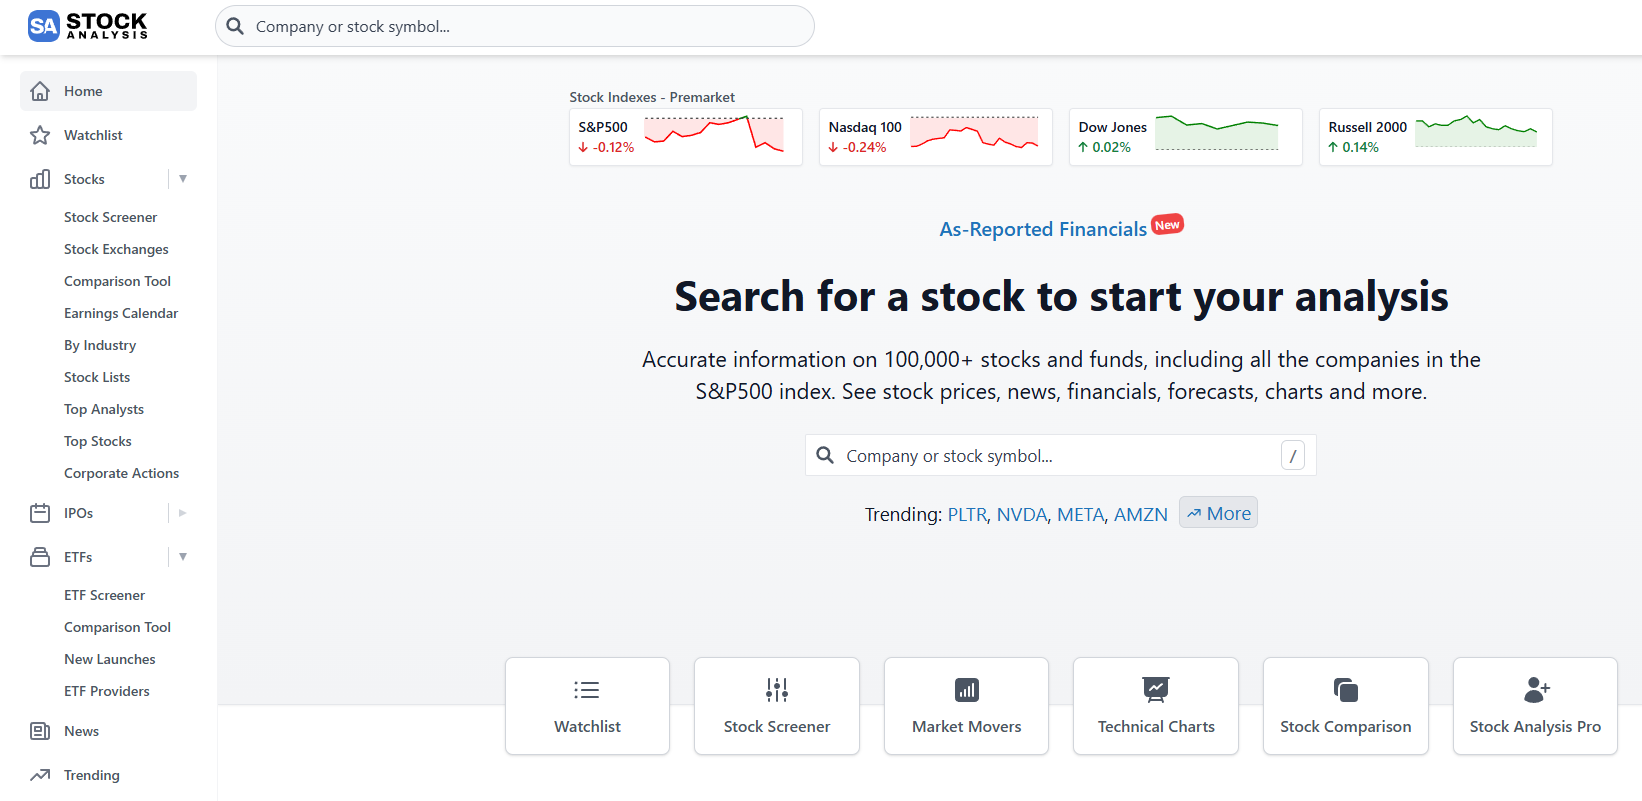Screen dimensions: 1642x801
Task: Select the Home icon in the sidebar
Action: coord(40,90)
